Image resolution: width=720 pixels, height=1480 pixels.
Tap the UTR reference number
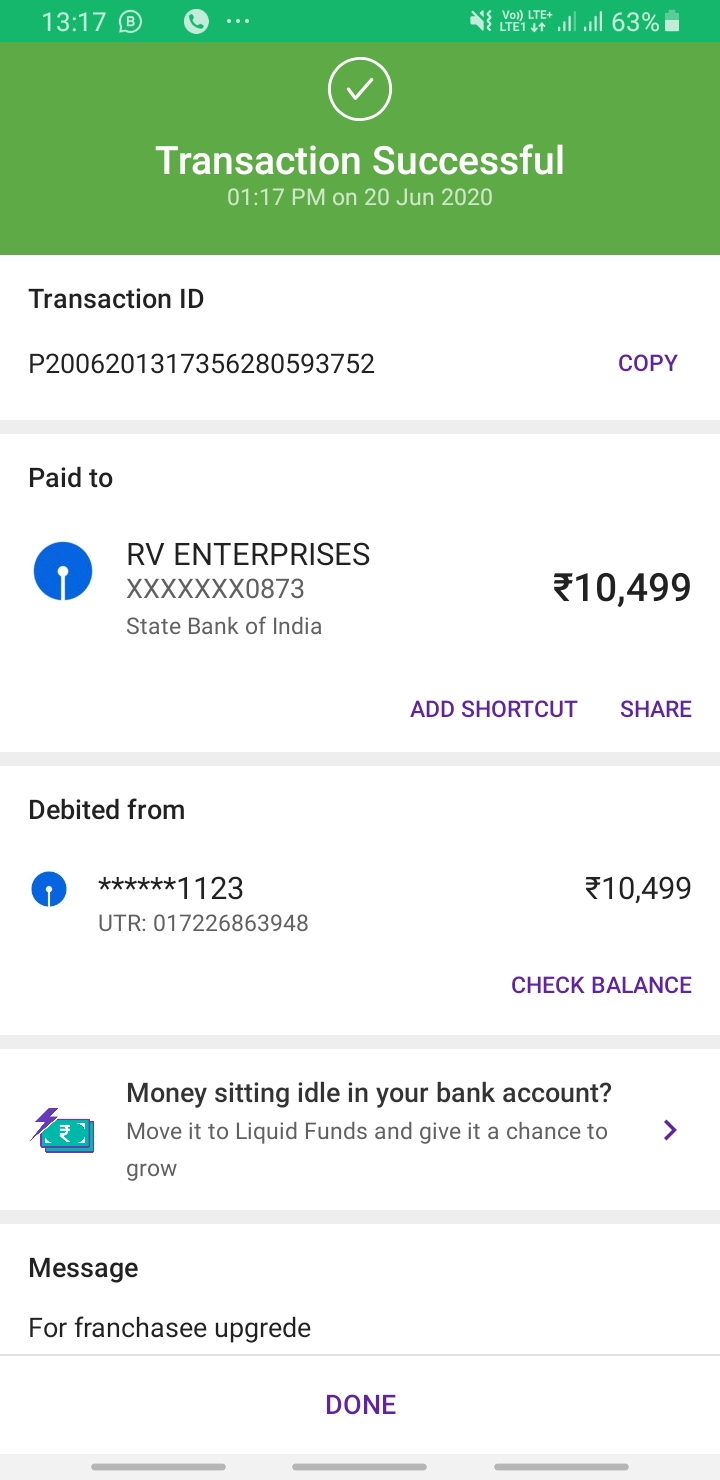[203, 922]
